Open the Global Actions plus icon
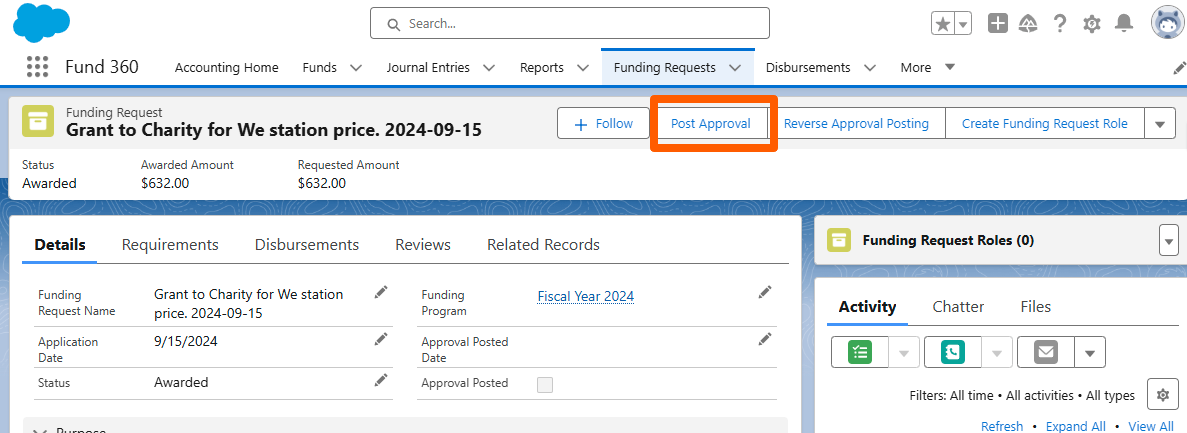Screen dimensions: 1187x433 click(998, 23)
